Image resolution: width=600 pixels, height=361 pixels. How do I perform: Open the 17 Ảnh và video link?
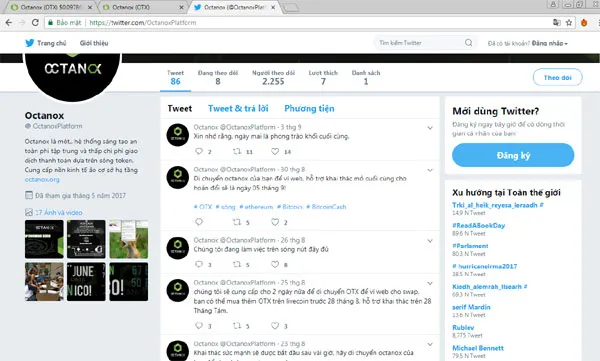pos(59,212)
